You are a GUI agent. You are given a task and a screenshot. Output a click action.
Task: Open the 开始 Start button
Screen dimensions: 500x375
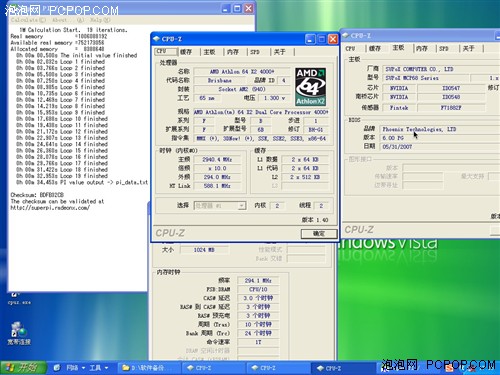coord(23,368)
